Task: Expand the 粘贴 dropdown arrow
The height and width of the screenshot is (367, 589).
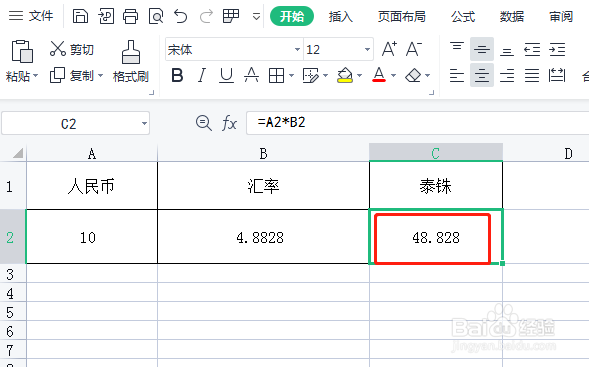Action: coord(36,76)
